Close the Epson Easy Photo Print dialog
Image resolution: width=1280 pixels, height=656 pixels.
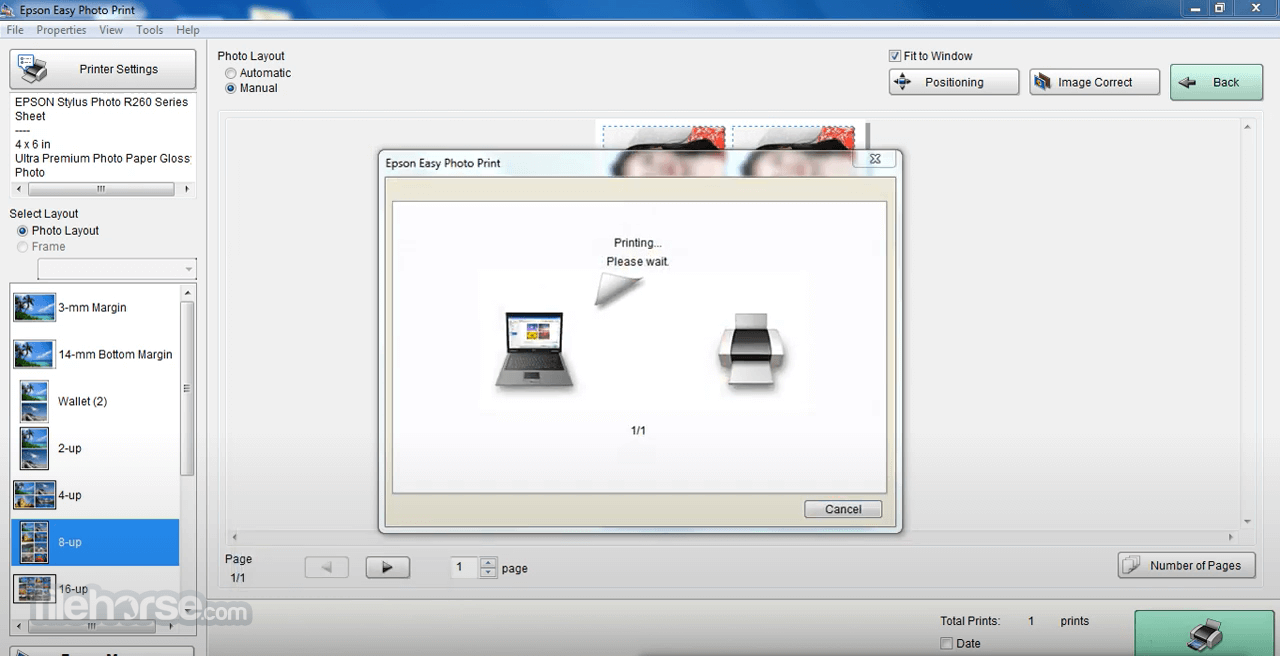pyautogui.click(x=874, y=159)
